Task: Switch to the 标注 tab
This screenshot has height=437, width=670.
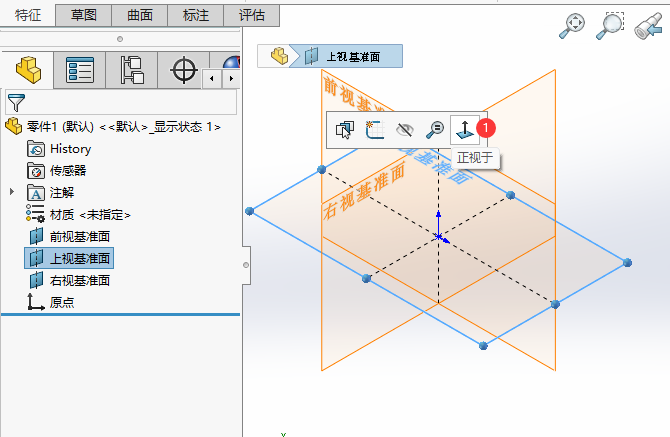Action: [x=196, y=15]
